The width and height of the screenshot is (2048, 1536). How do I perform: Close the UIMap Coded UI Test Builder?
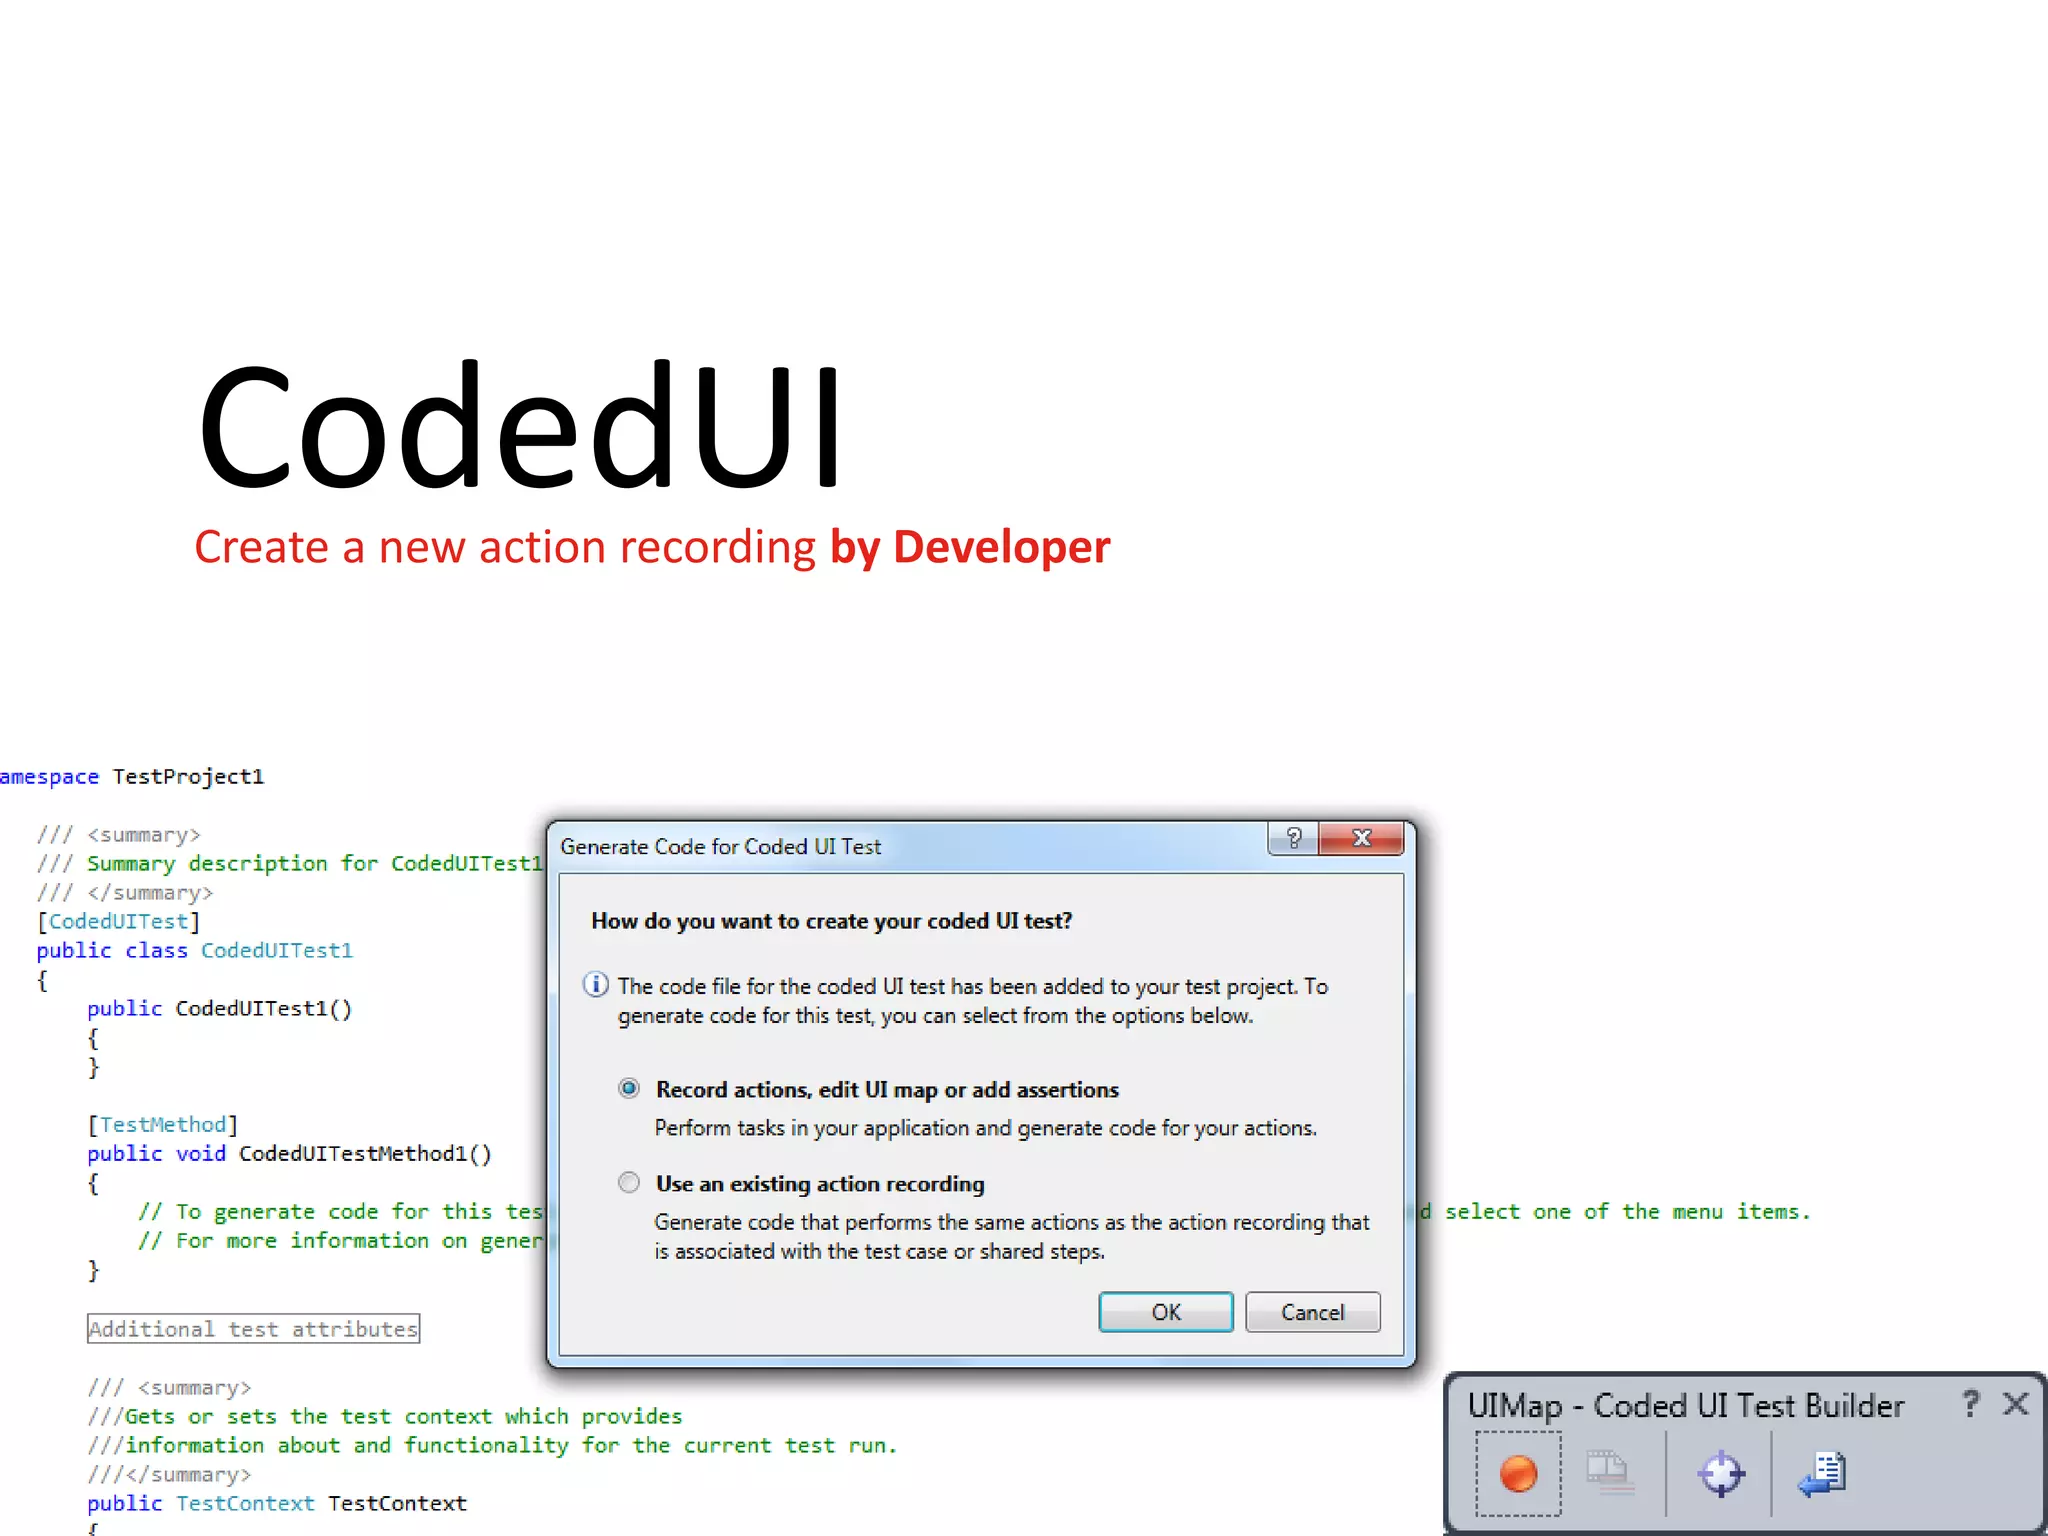point(2016,1404)
